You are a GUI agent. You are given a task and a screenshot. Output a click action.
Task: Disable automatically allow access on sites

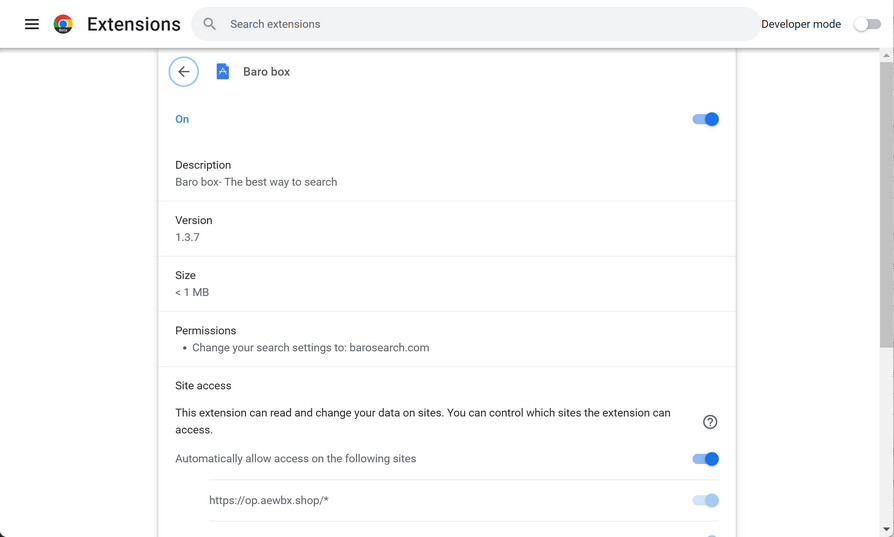click(x=705, y=459)
